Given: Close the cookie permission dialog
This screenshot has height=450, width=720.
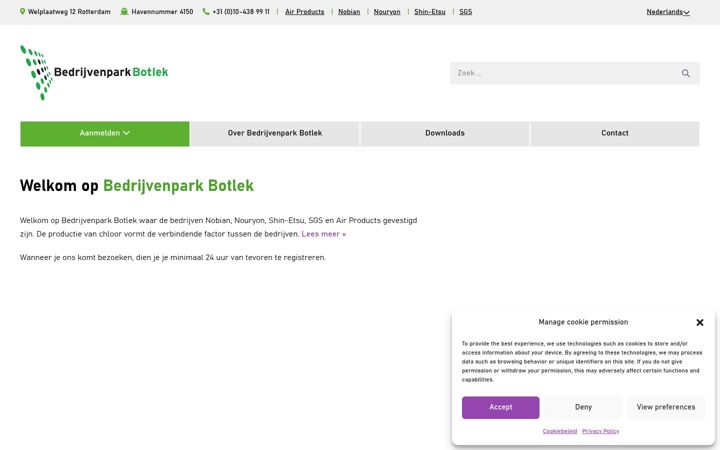Looking at the screenshot, I should tap(700, 322).
